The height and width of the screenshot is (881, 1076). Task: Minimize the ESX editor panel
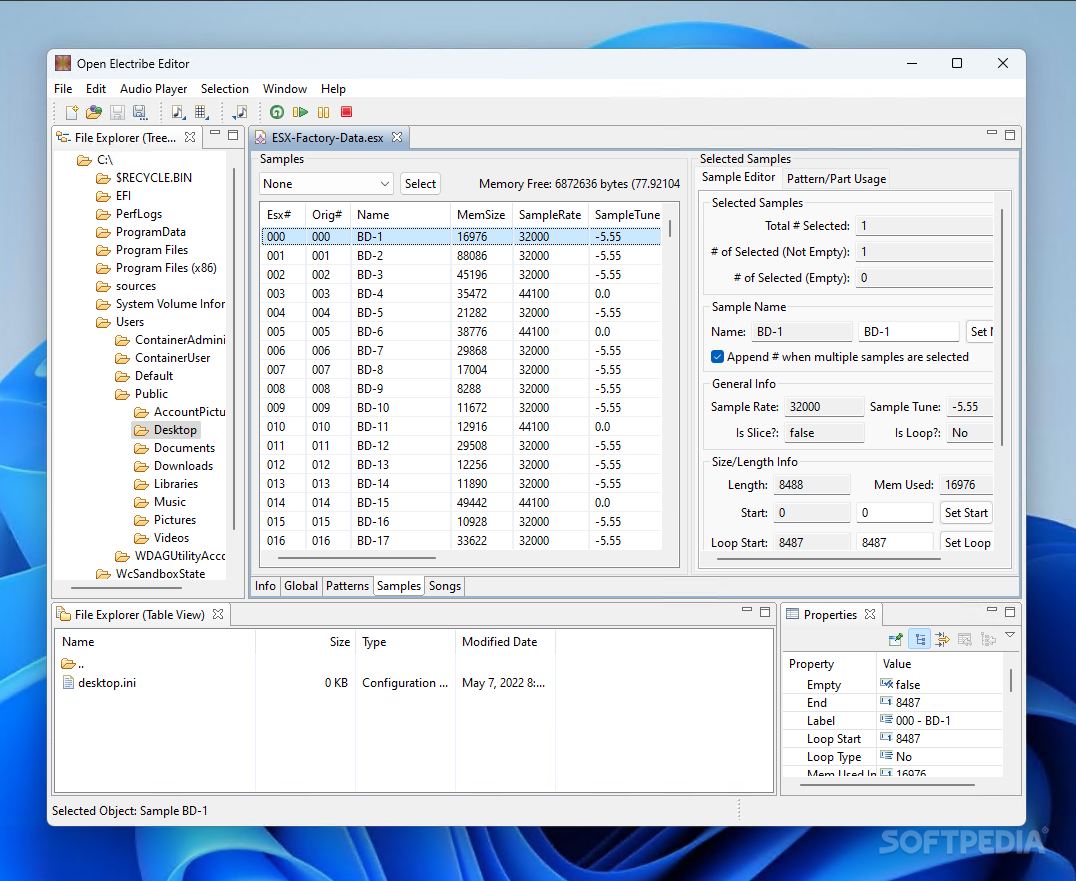click(992, 133)
